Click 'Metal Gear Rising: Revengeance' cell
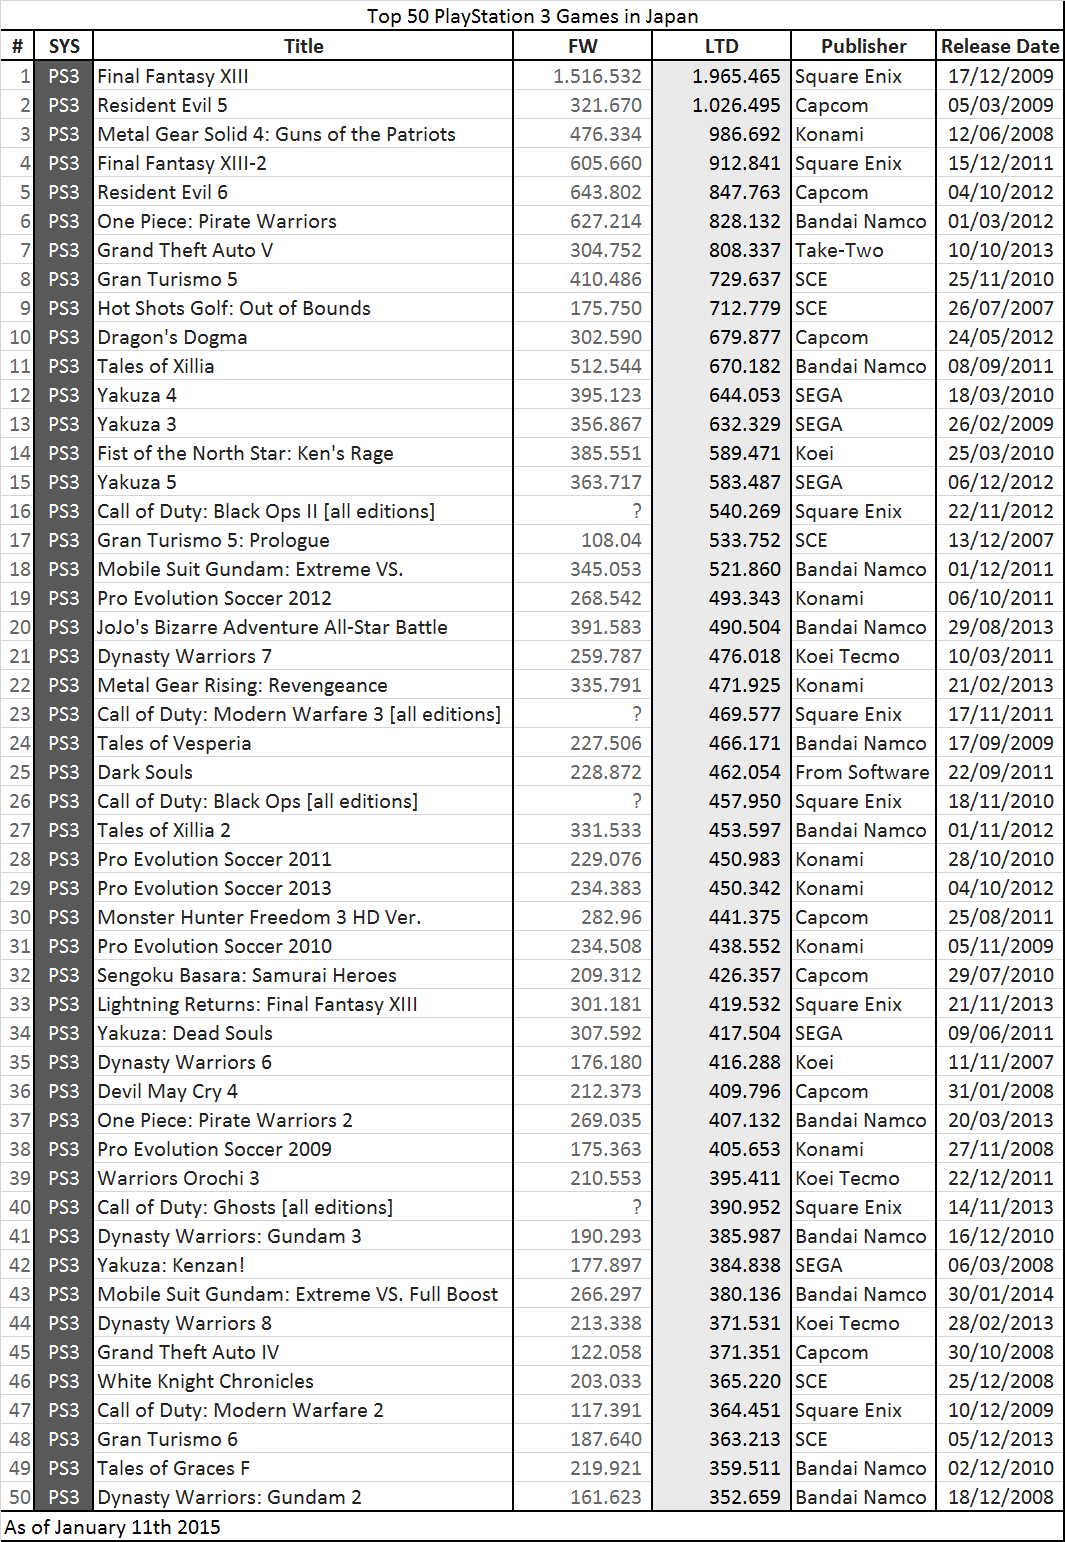1065x1542 pixels. [x=303, y=685]
